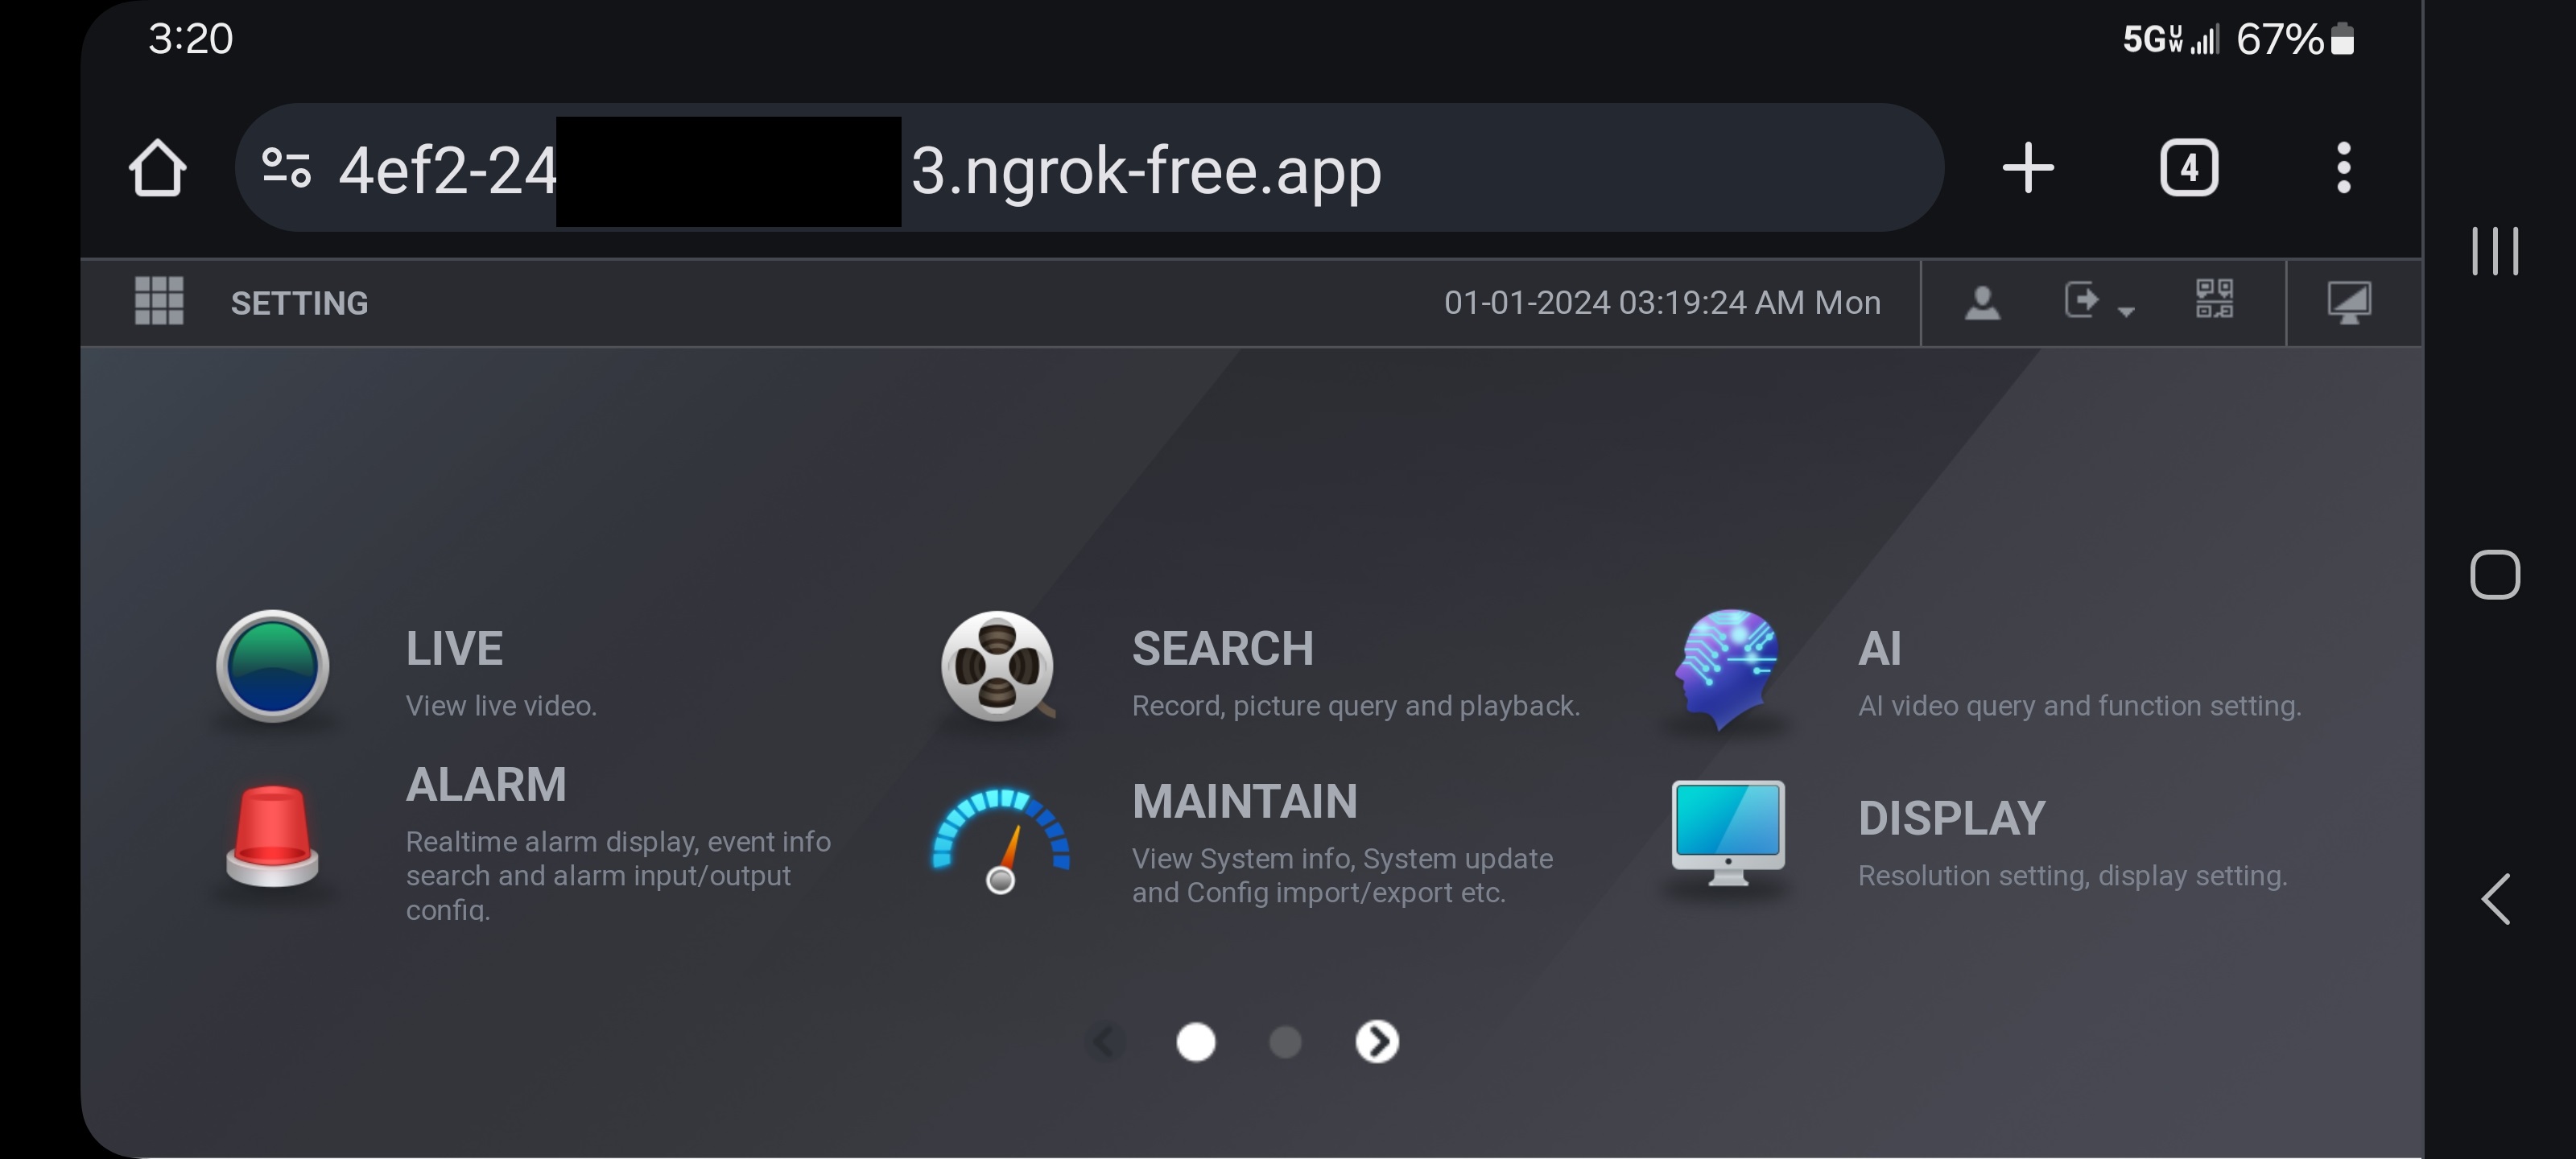The height and width of the screenshot is (1159, 2576).
Task: Select the first page indicator dot
Action: pos(1195,1041)
